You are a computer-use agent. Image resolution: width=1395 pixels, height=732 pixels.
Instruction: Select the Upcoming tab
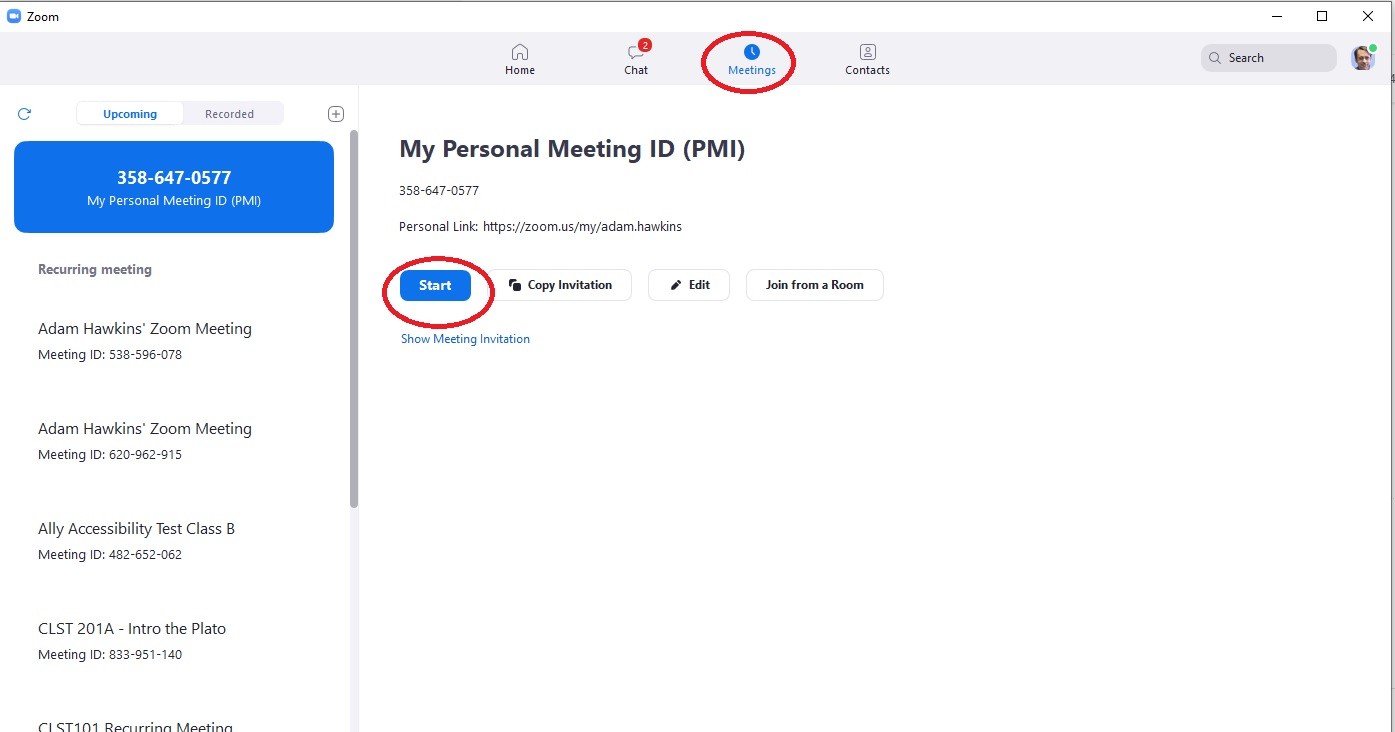(x=130, y=114)
